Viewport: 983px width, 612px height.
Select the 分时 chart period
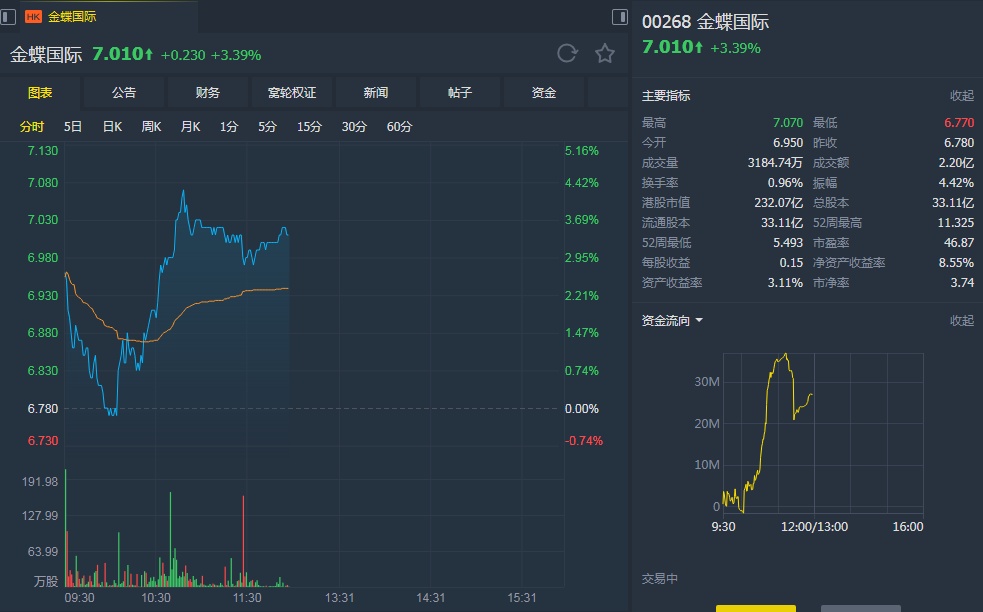click(31, 127)
